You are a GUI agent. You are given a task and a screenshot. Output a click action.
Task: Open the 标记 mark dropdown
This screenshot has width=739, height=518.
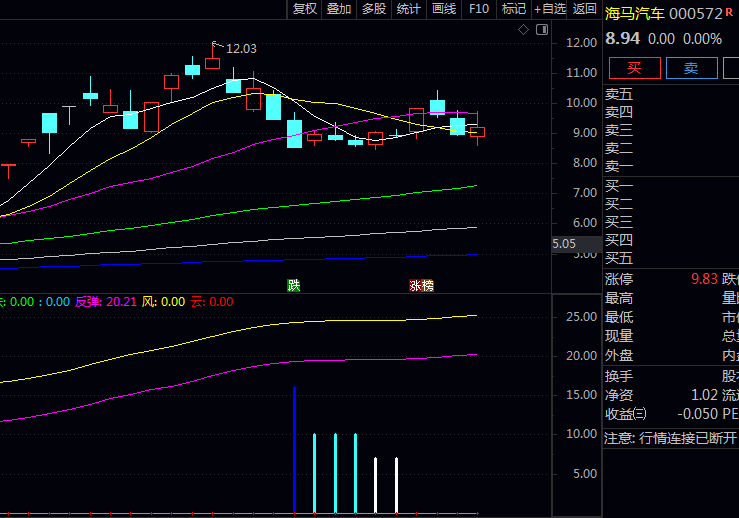(513, 9)
